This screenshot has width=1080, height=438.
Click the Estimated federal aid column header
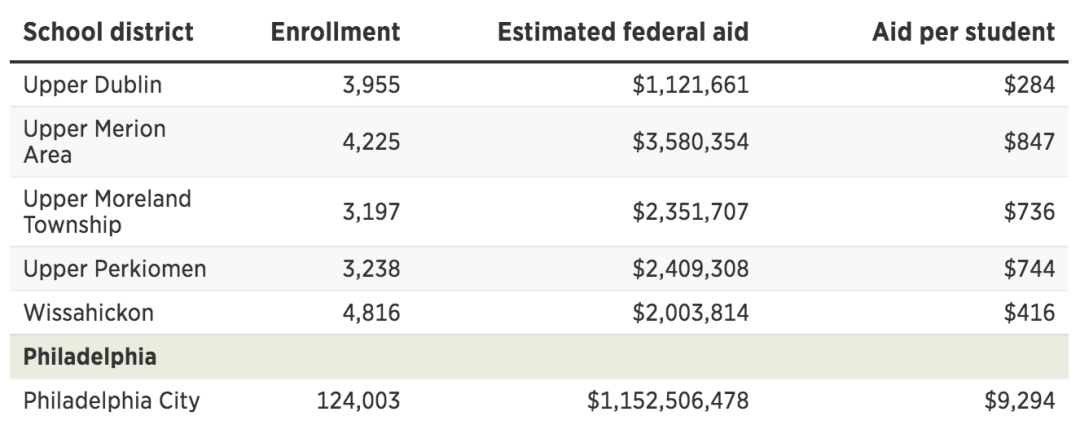point(622,32)
